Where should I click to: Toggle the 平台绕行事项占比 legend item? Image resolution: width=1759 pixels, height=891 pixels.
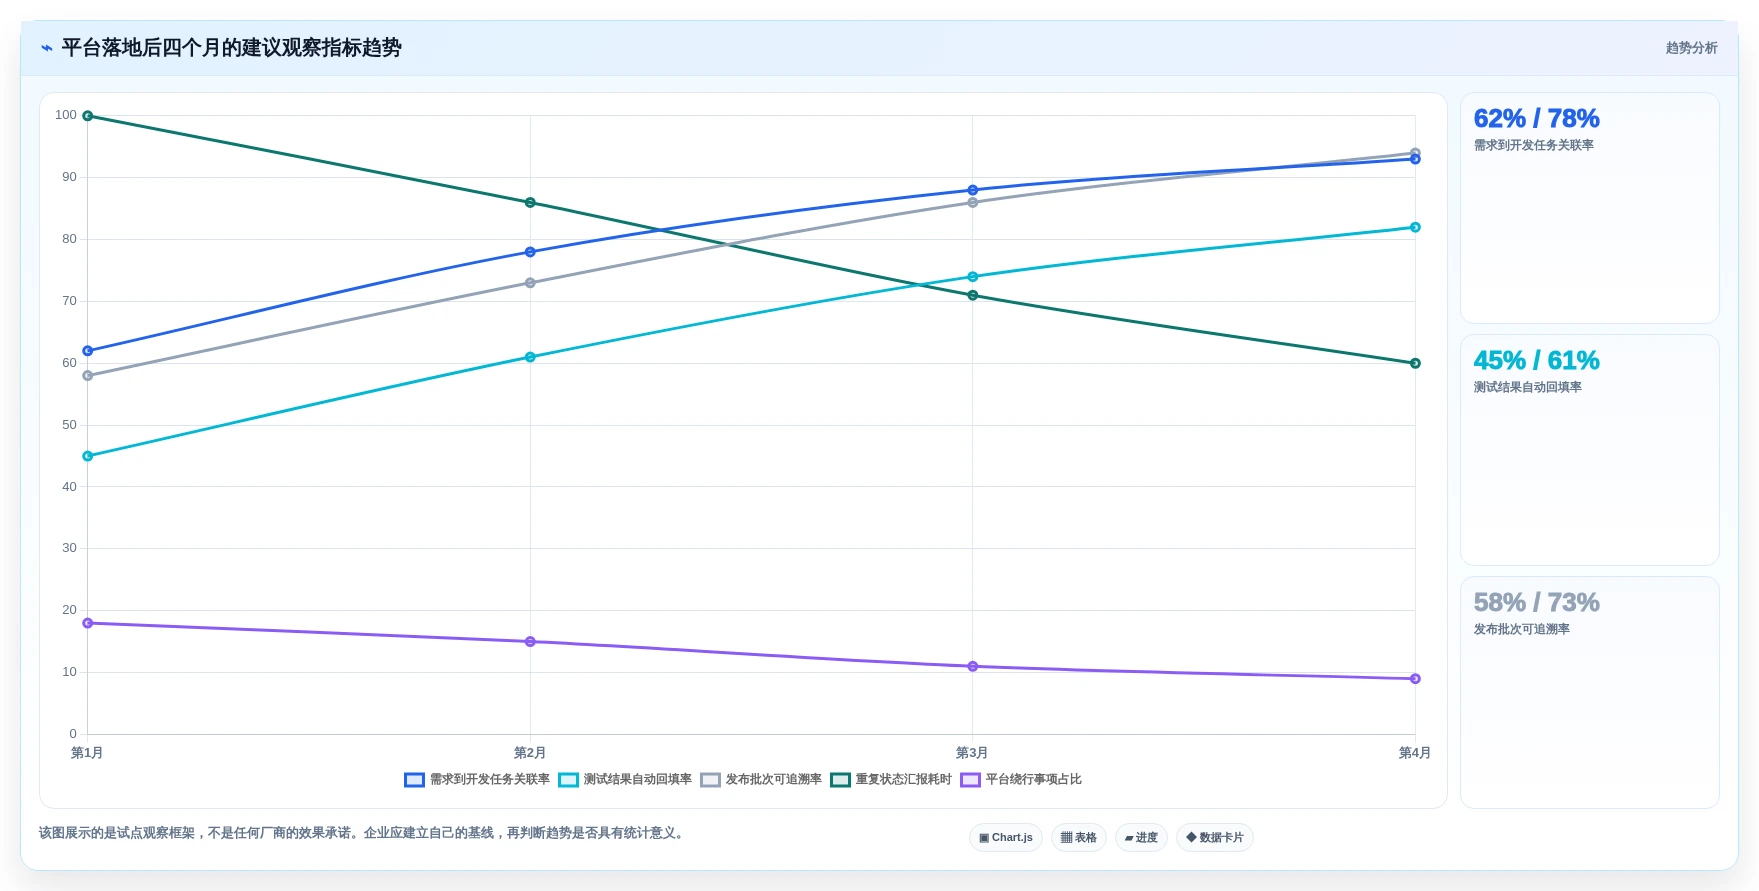1021,780
